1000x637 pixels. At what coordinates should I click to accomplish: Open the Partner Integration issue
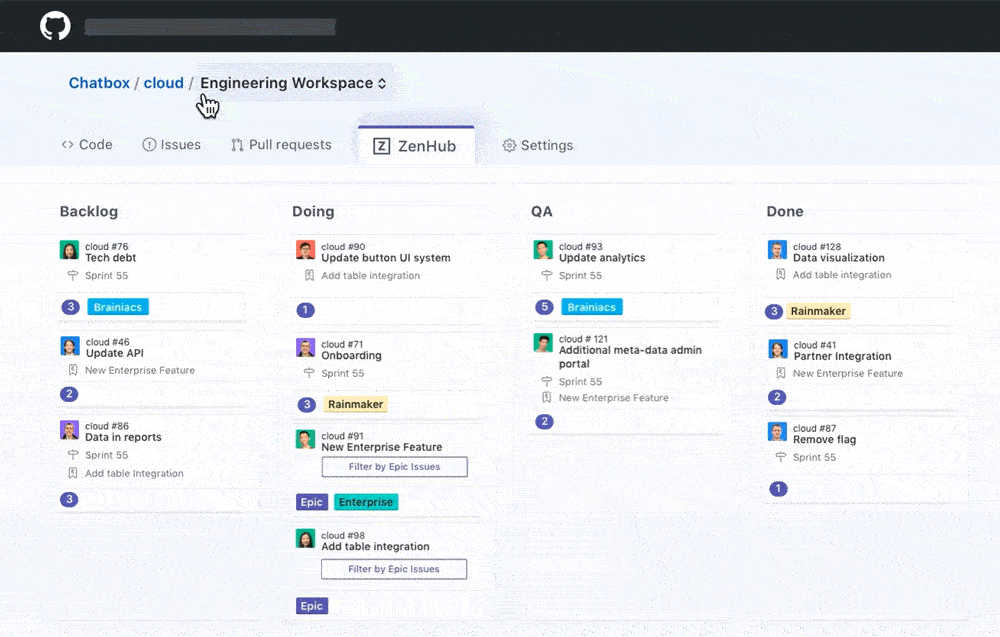[x=842, y=356]
